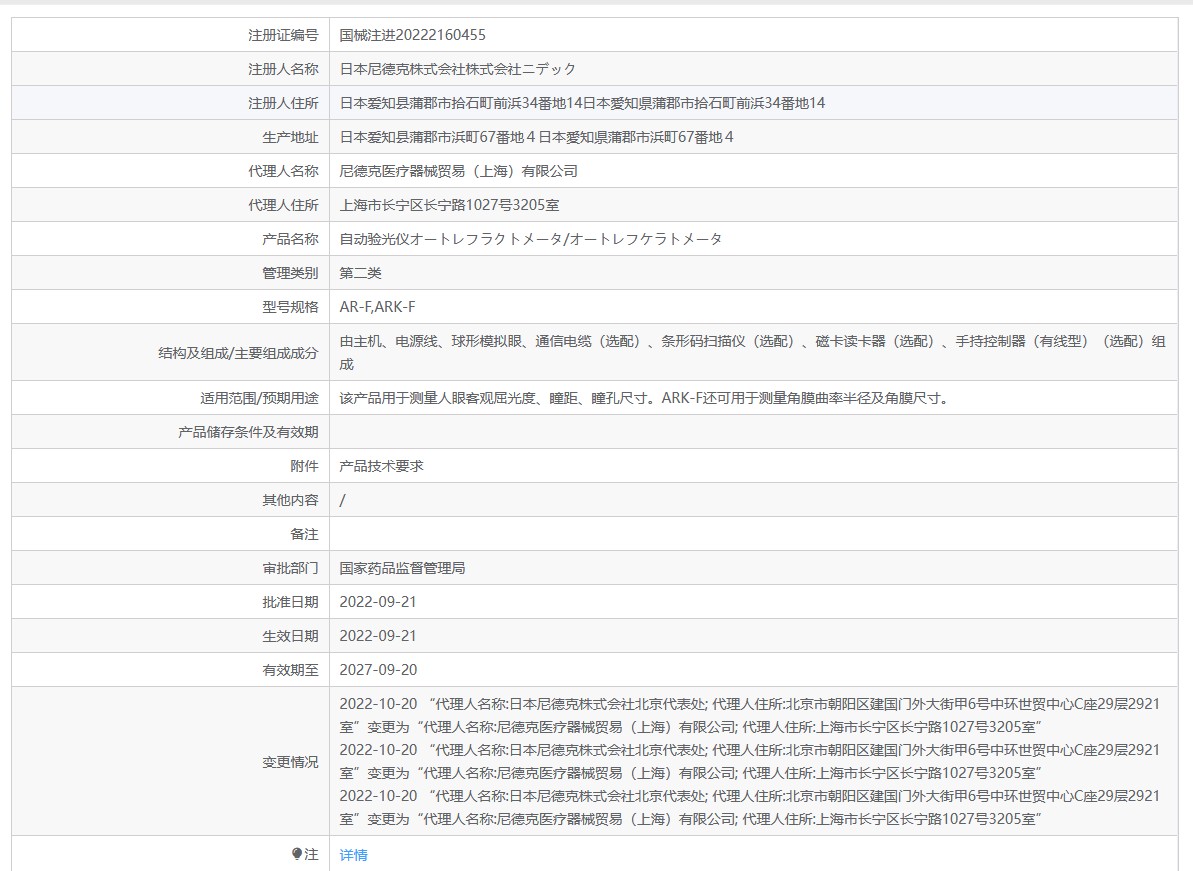Click the 变更情况 label

coord(290,761)
